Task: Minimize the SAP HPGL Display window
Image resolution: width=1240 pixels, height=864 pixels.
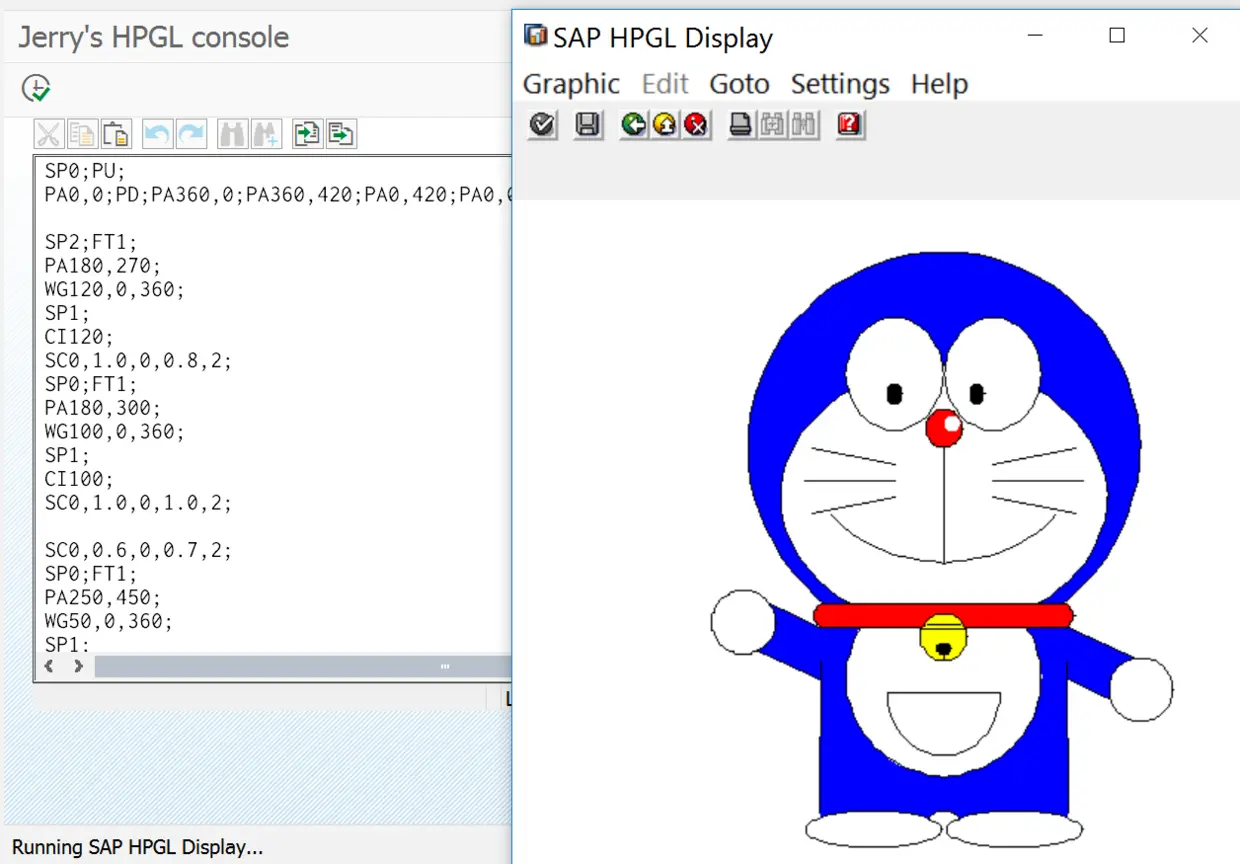Action: pos(1035,36)
